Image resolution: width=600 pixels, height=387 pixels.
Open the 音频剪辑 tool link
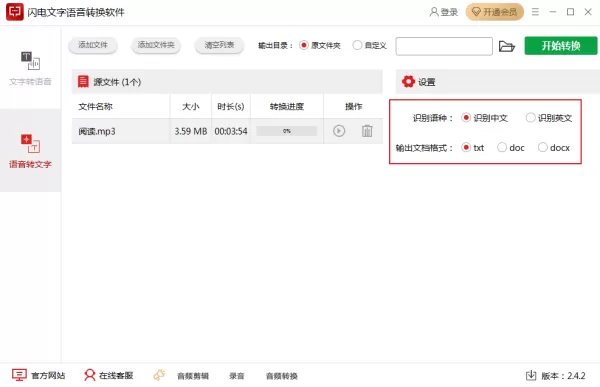193,376
